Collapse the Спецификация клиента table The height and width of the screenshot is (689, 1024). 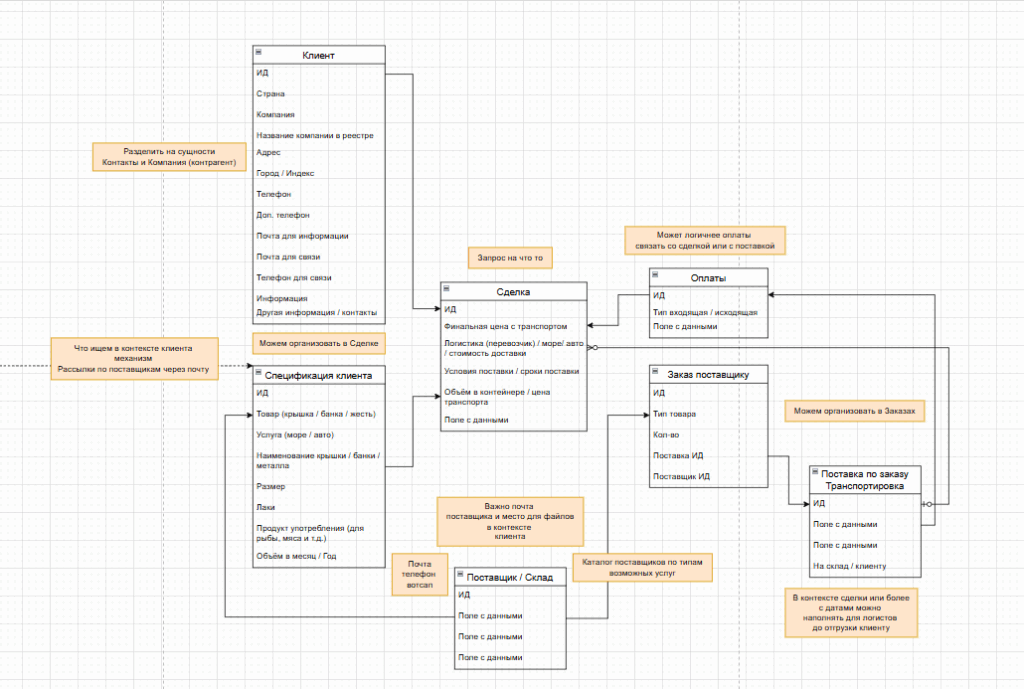pyautogui.click(x=258, y=373)
